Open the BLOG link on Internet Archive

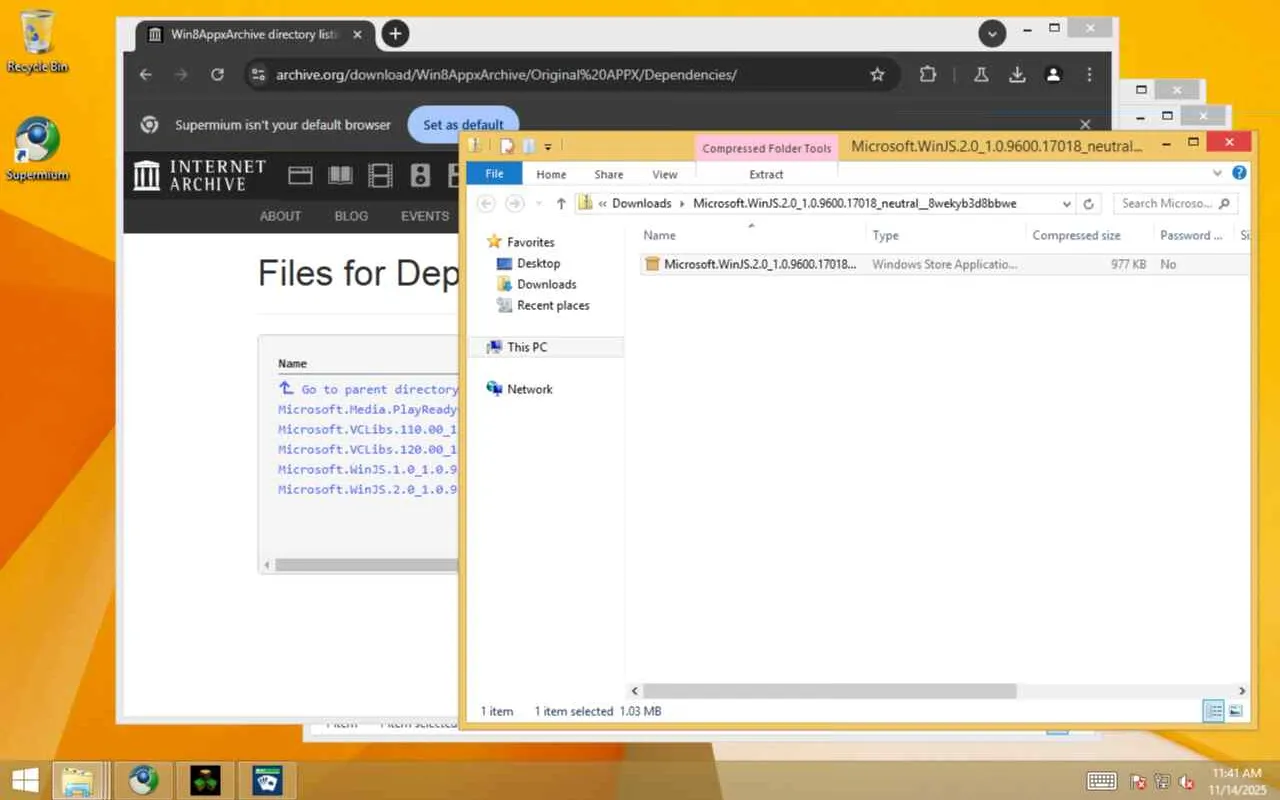click(351, 216)
